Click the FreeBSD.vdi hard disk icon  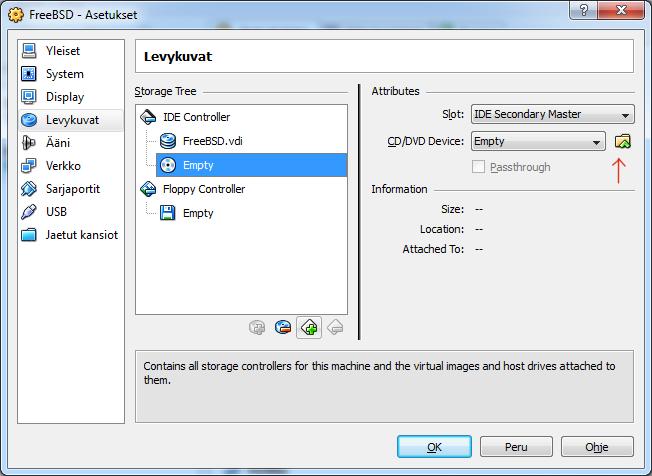tap(168, 141)
